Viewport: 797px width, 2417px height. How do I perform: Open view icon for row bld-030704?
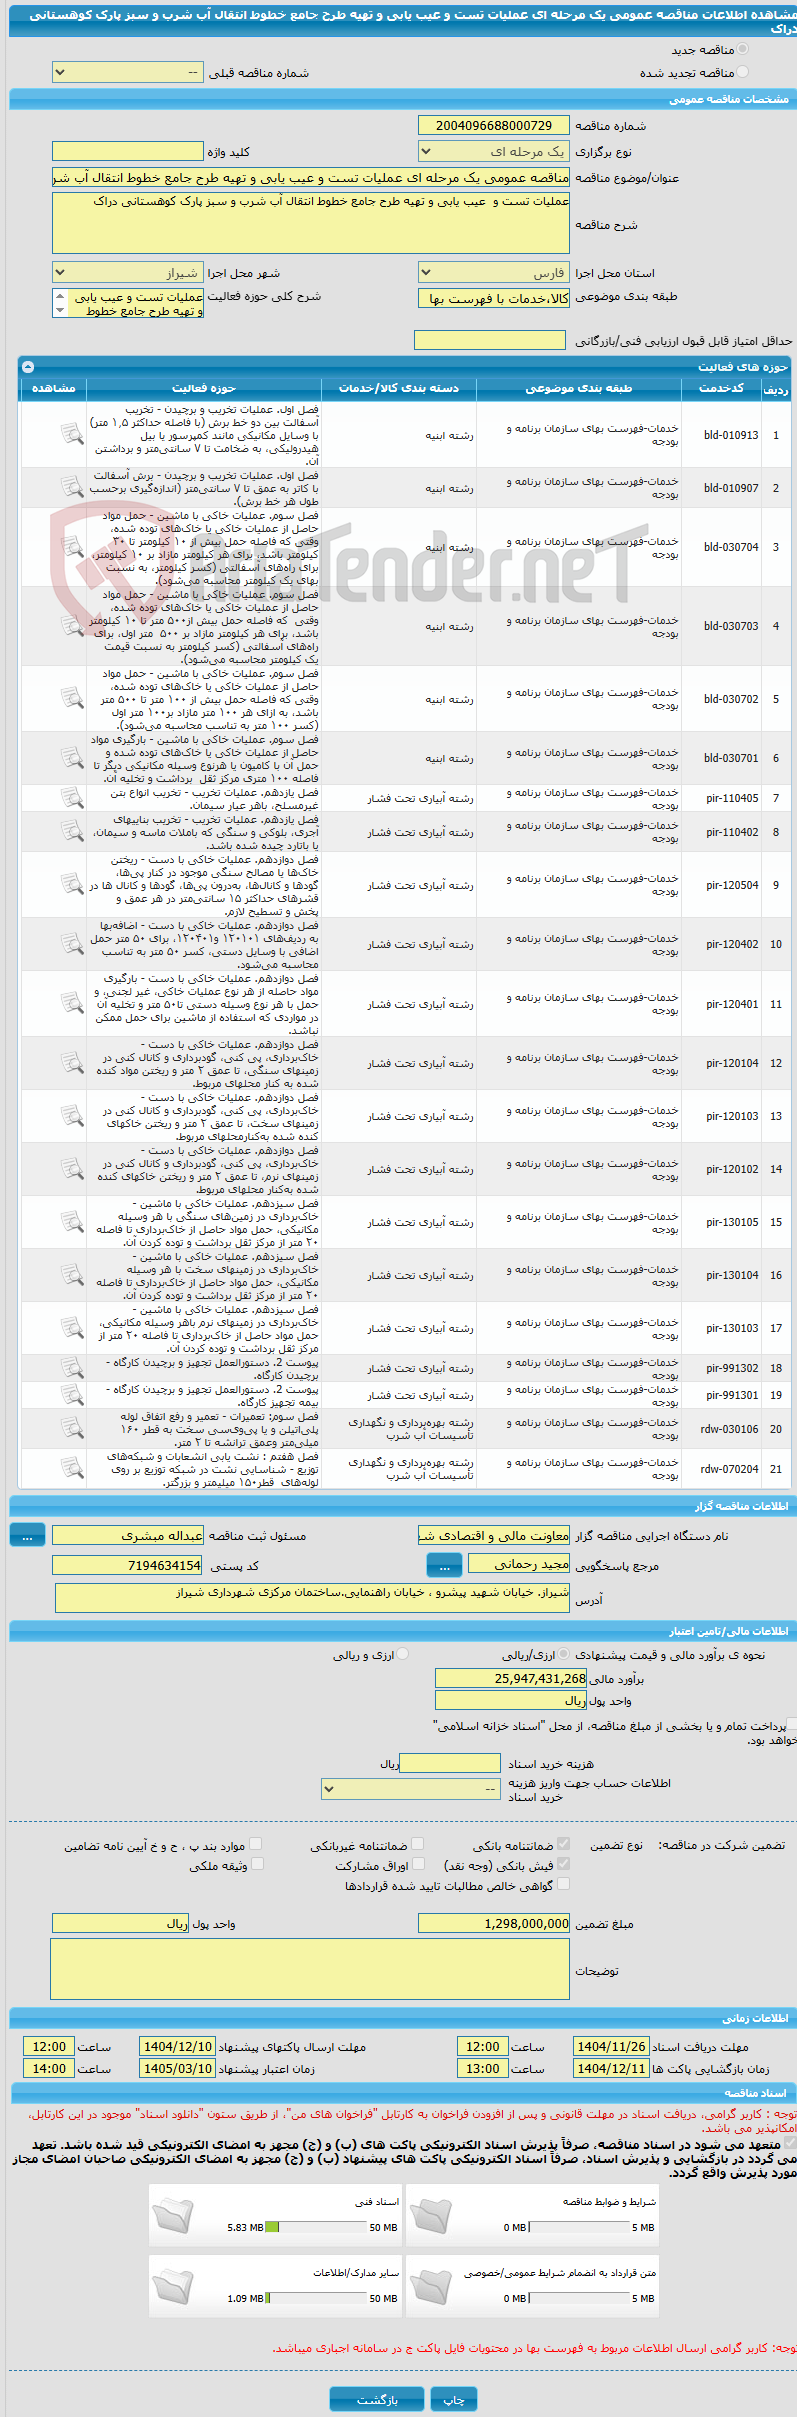click(x=71, y=546)
